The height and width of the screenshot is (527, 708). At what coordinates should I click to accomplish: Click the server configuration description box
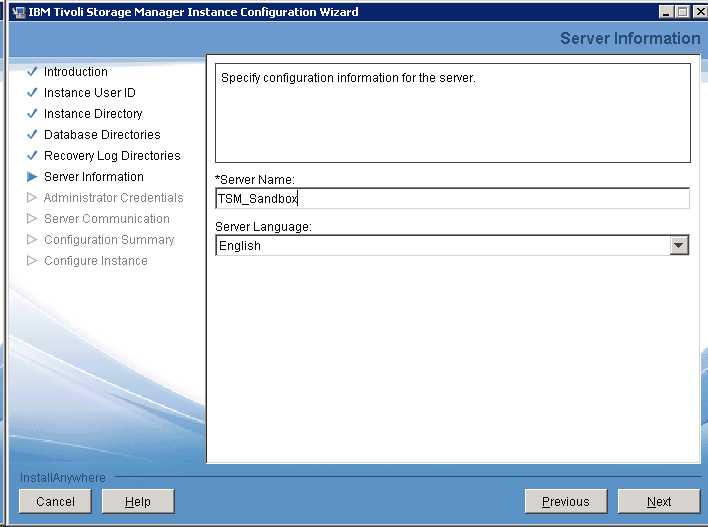click(x=452, y=113)
